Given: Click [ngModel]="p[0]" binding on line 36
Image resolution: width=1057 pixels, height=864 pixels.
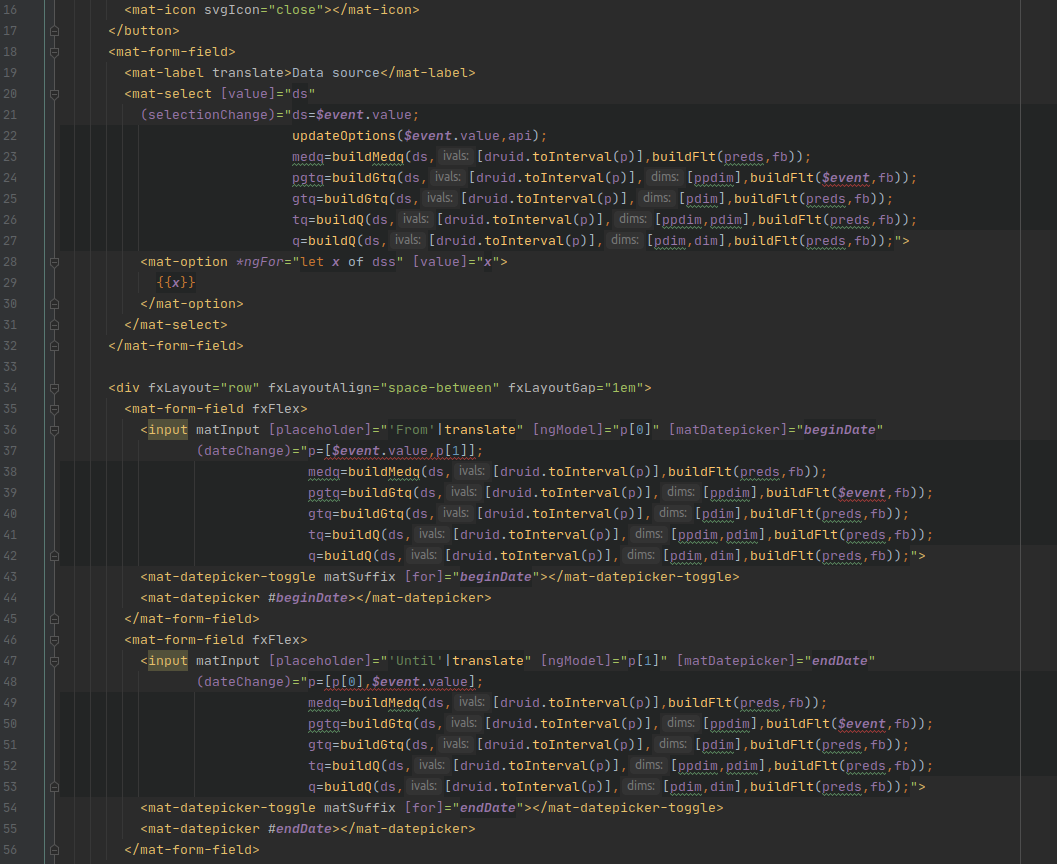Looking at the screenshot, I should pos(596,429).
